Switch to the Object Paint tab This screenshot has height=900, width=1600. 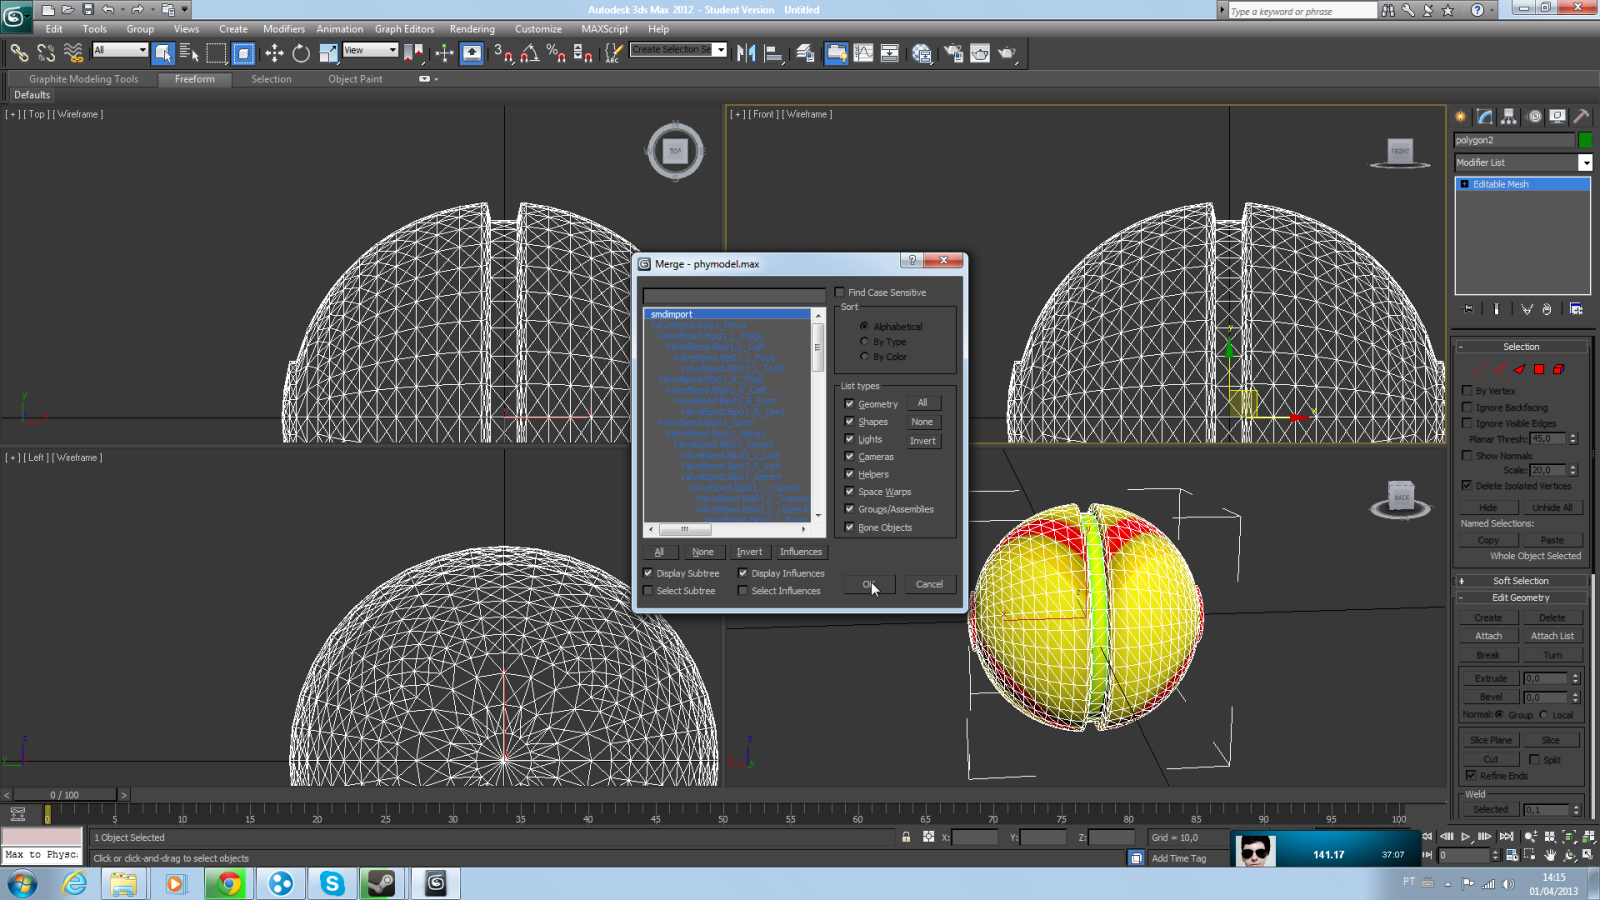355,79
